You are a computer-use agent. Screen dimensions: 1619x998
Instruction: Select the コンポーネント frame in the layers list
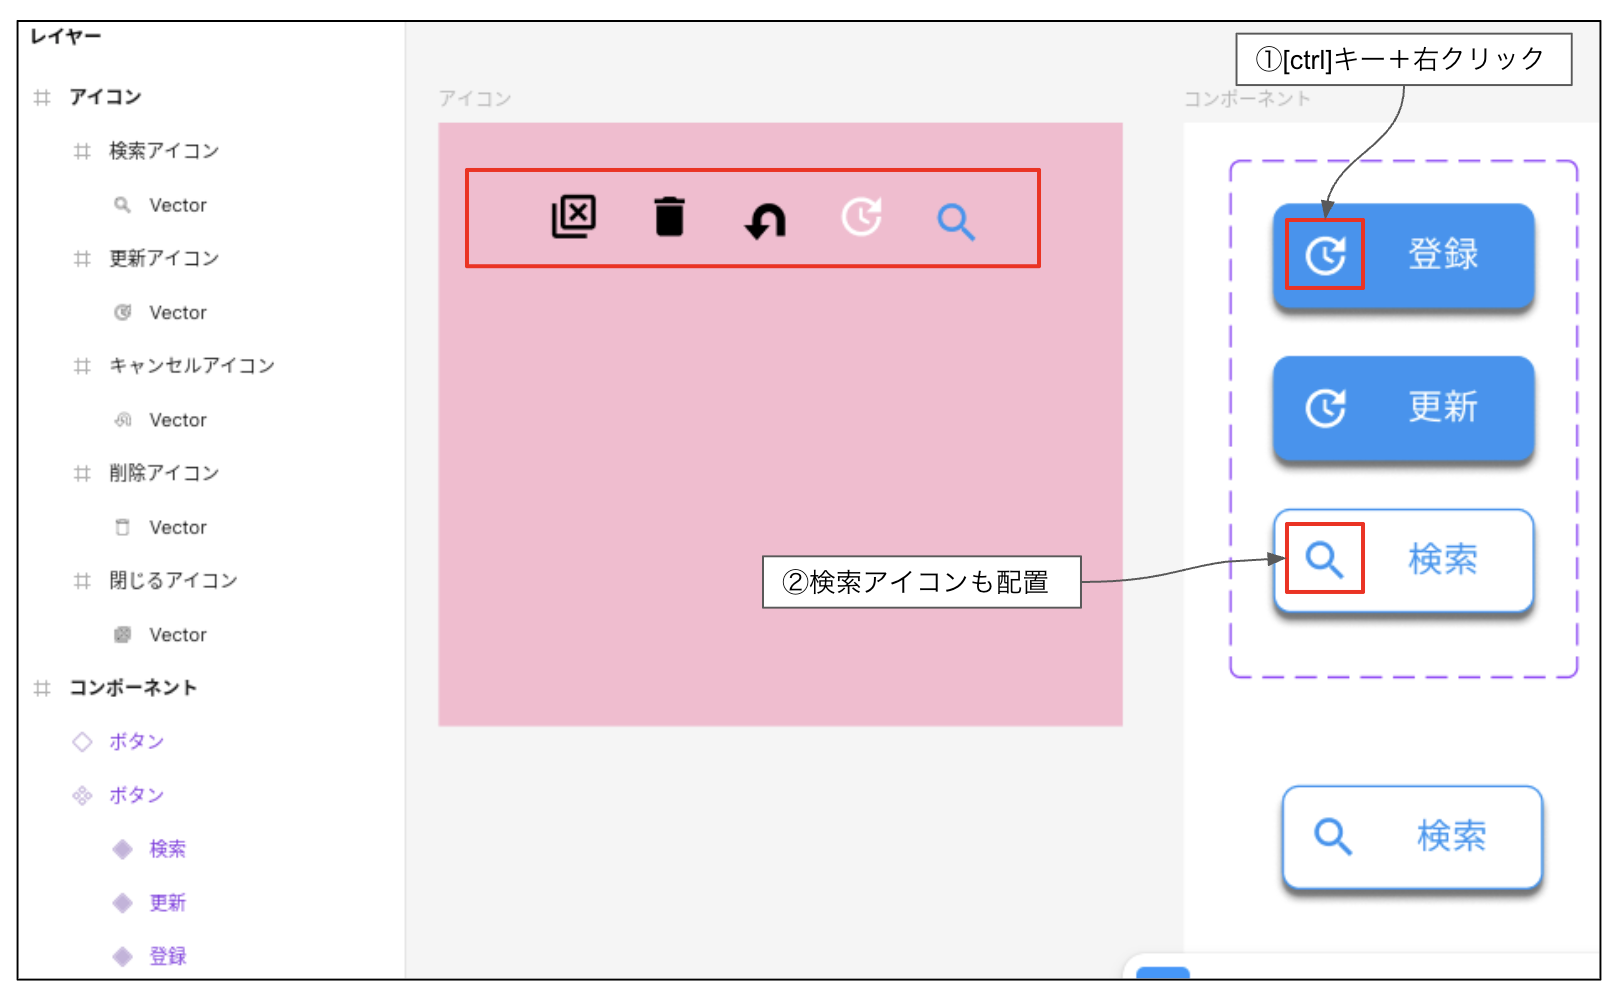pyautogui.click(x=133, y=688)
